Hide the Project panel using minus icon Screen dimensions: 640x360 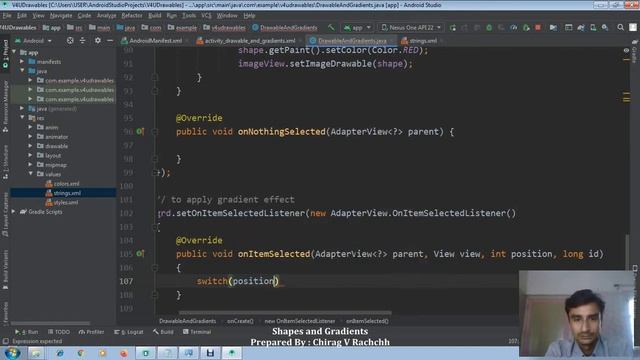tap(110, 41)
